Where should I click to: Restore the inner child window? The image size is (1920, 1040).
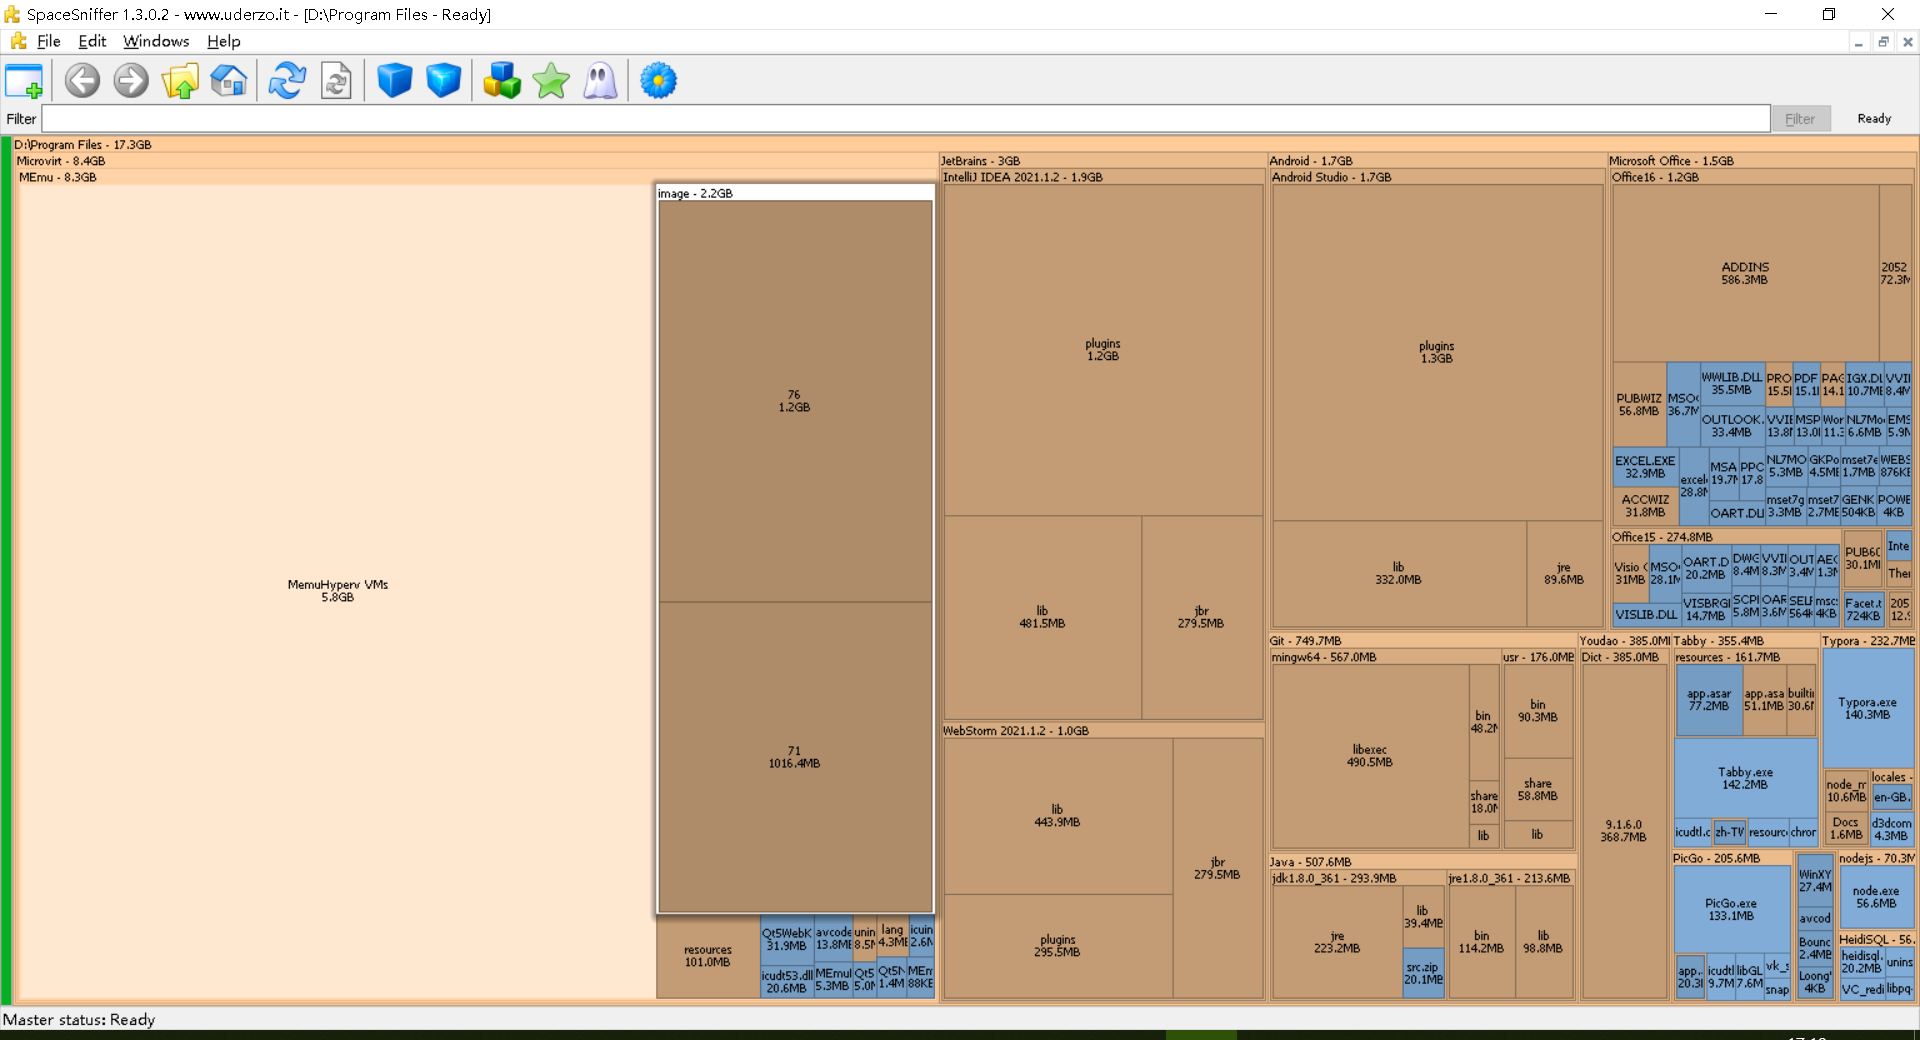point(1883,42)
